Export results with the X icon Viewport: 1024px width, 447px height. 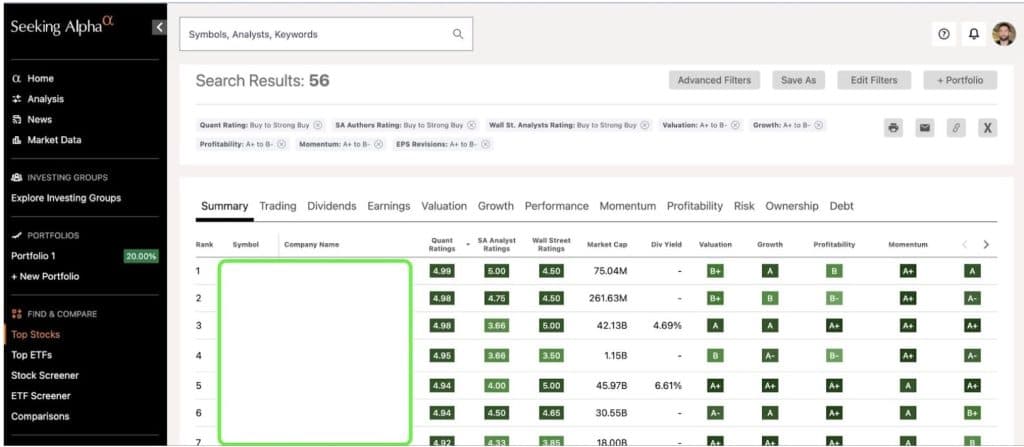click(987, 127)
